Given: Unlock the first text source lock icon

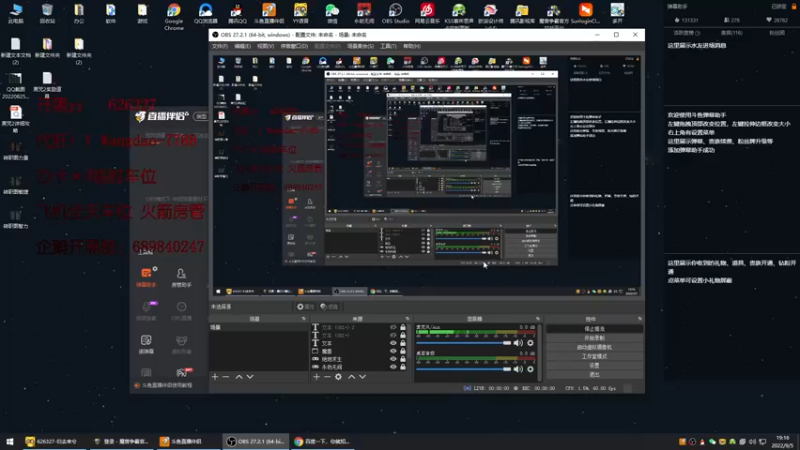Looking at the screenshot, I should [403, 328].
